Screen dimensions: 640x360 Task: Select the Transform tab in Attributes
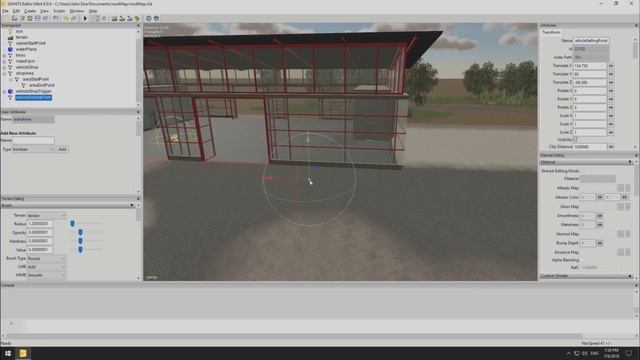click(551, 32)
